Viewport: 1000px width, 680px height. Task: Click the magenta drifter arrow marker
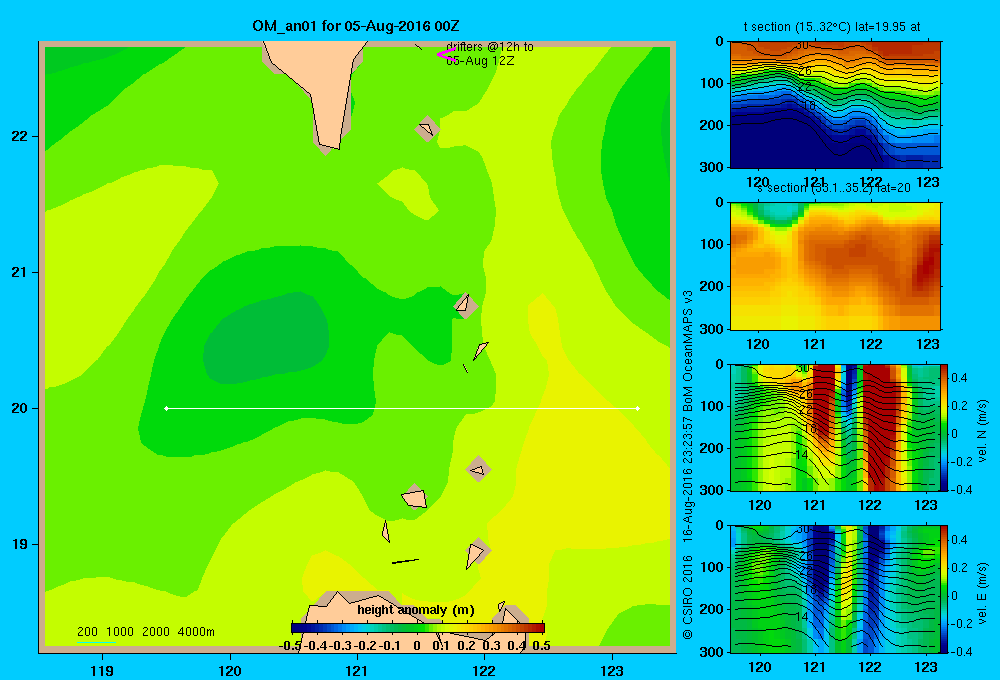[x=445, y=54]
